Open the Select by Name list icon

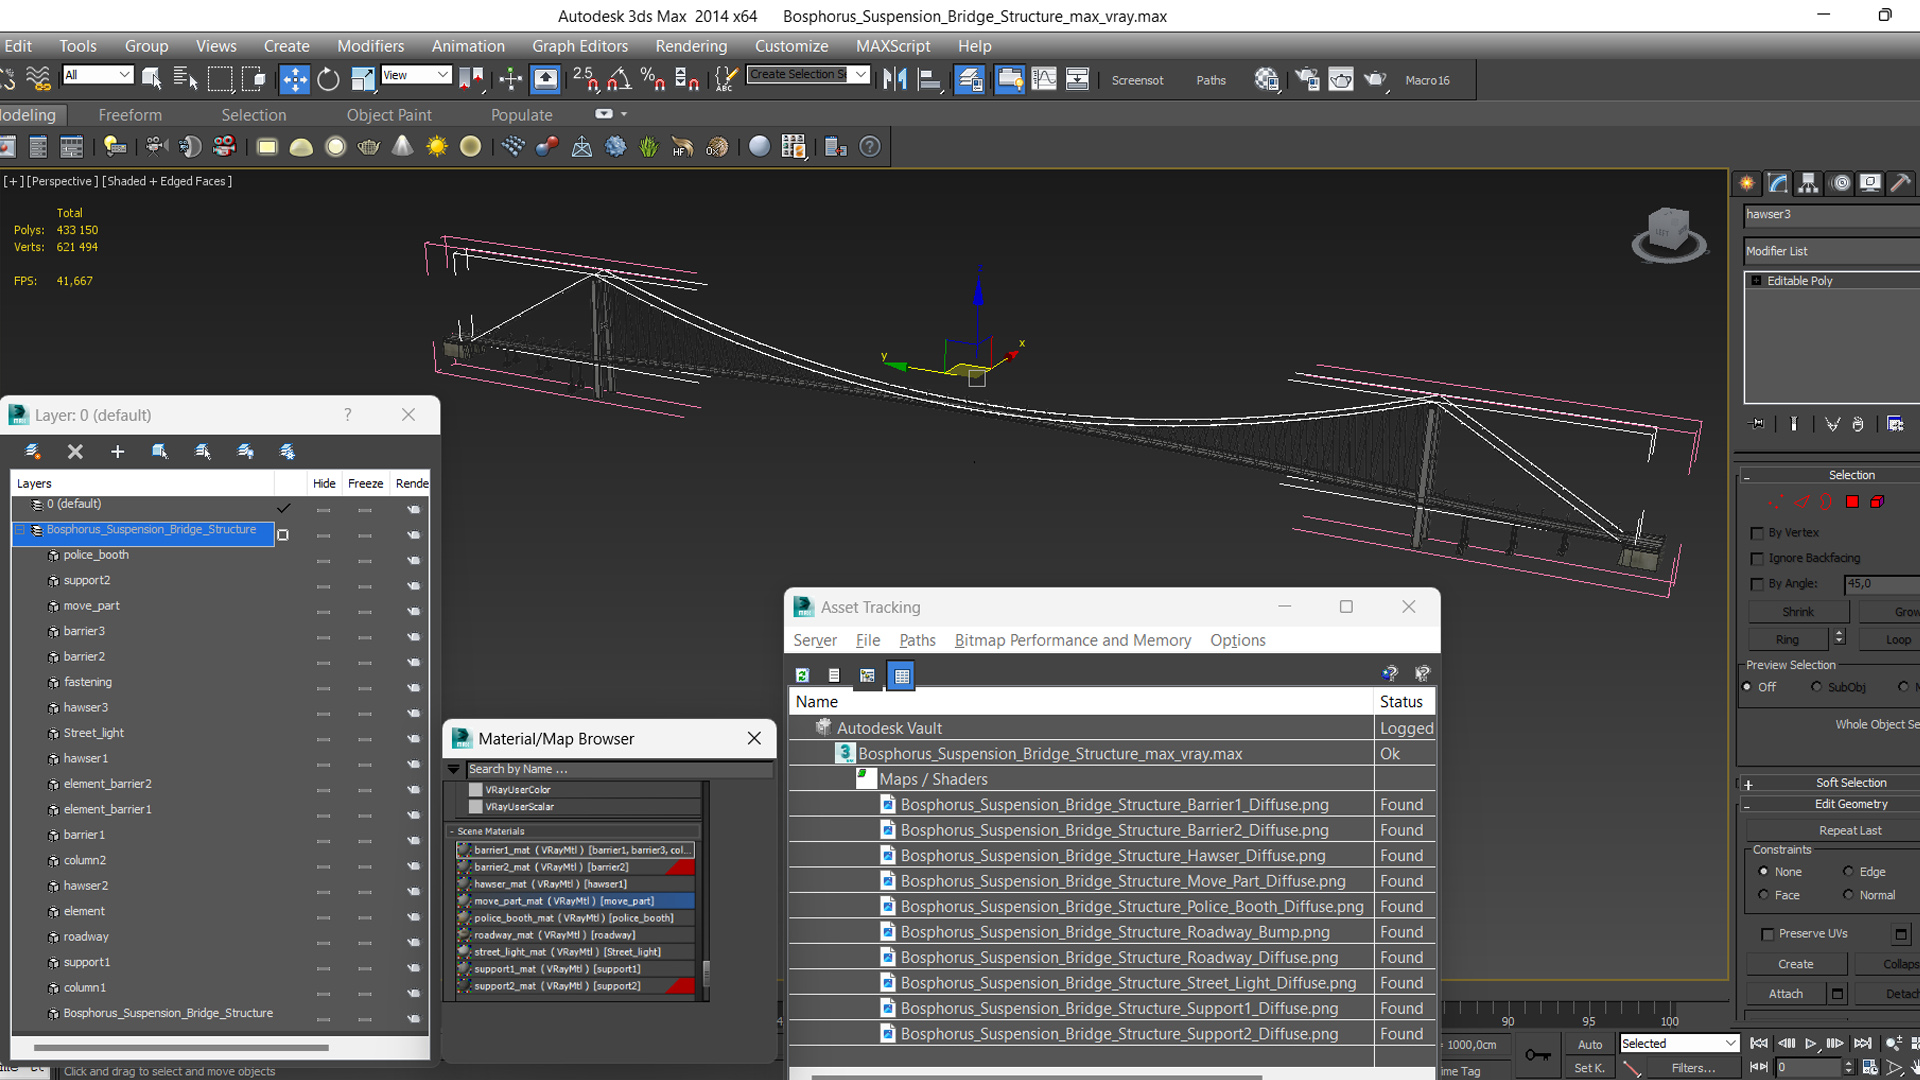click(x=185, y=79)
